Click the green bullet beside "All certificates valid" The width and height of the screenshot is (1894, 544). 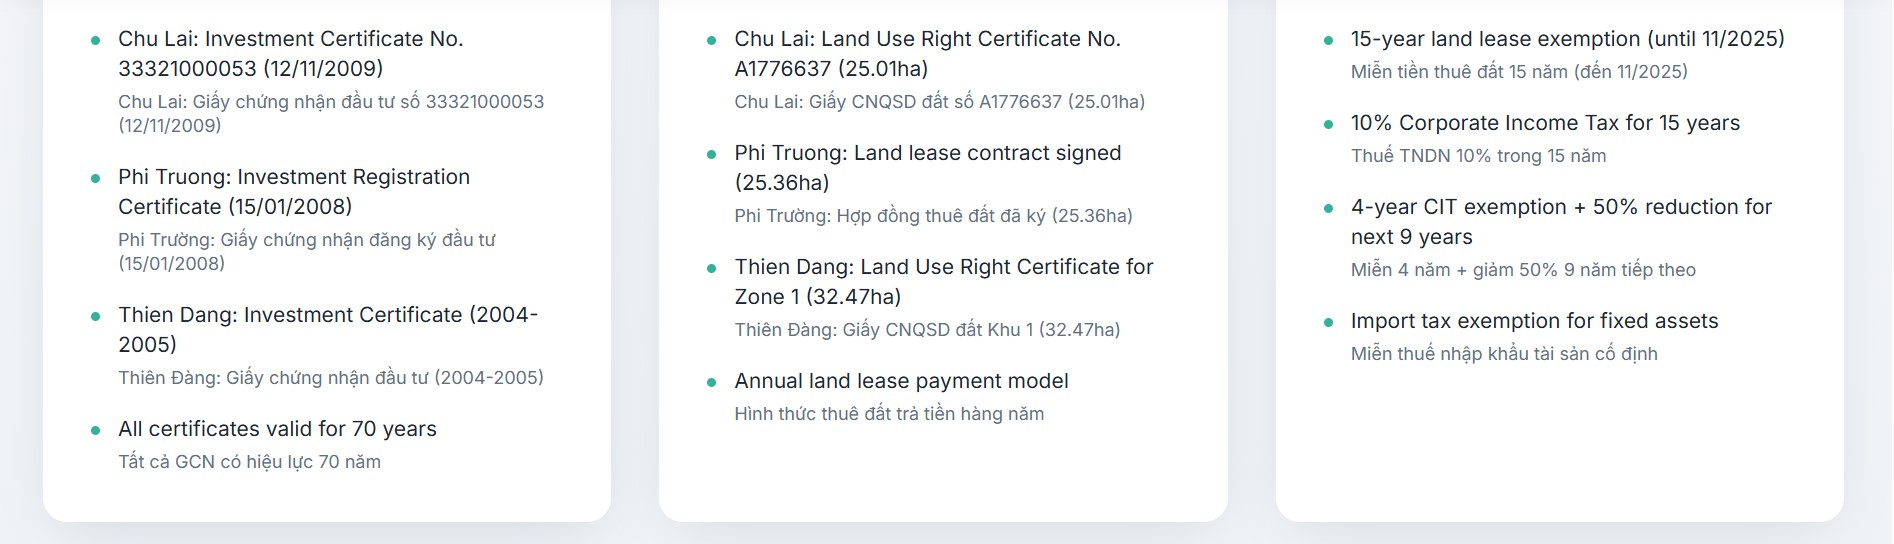click(96, 430)
